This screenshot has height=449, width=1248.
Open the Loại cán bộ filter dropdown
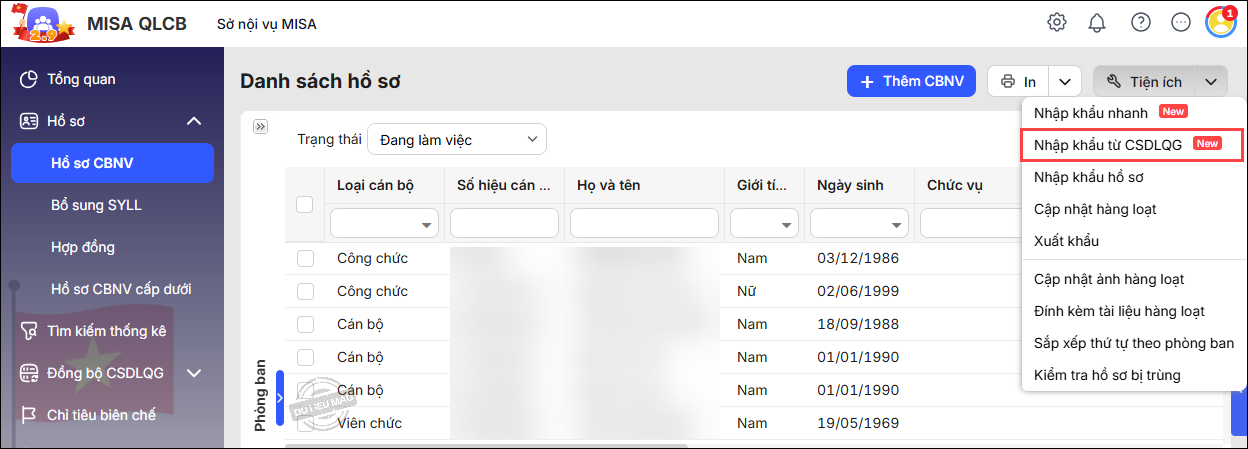(385, 223)
